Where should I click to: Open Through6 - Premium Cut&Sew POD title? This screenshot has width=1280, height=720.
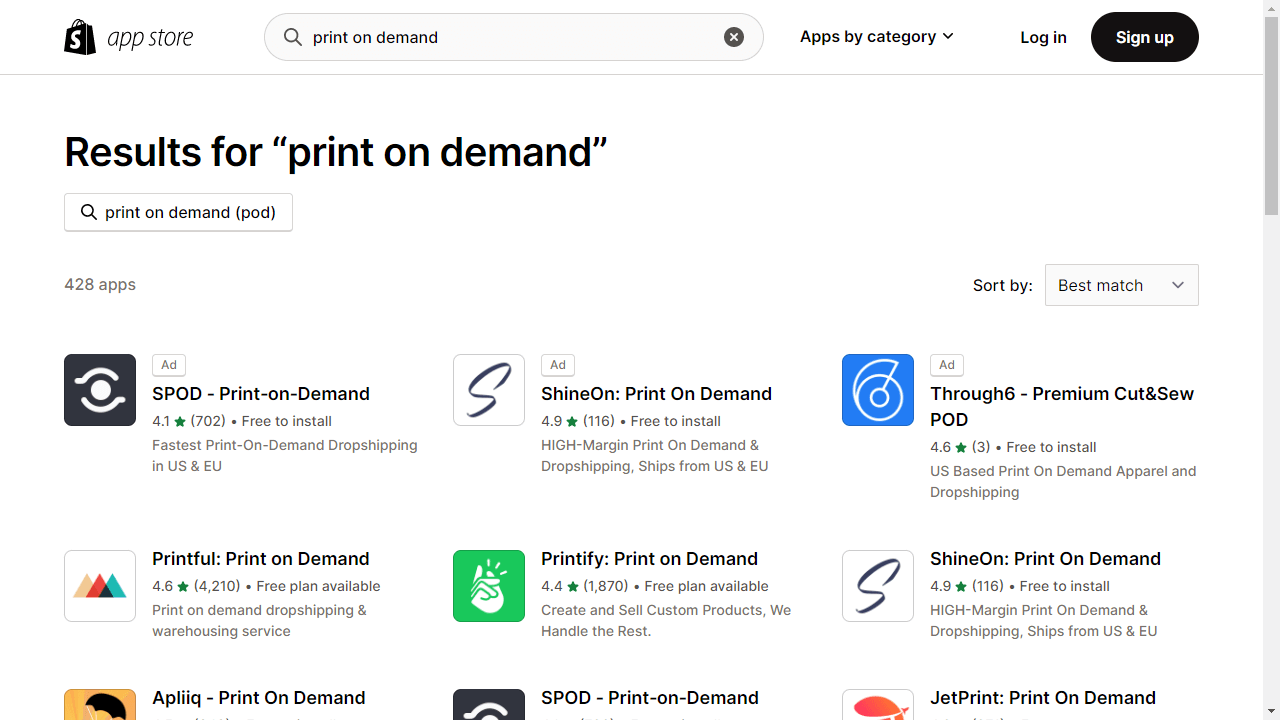[x=1062, y=407]
